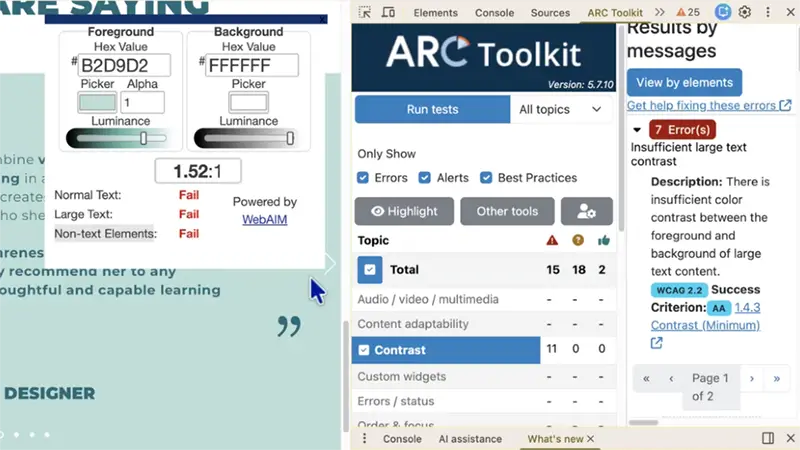Open the DevTools settings gear

click(745, 12)
